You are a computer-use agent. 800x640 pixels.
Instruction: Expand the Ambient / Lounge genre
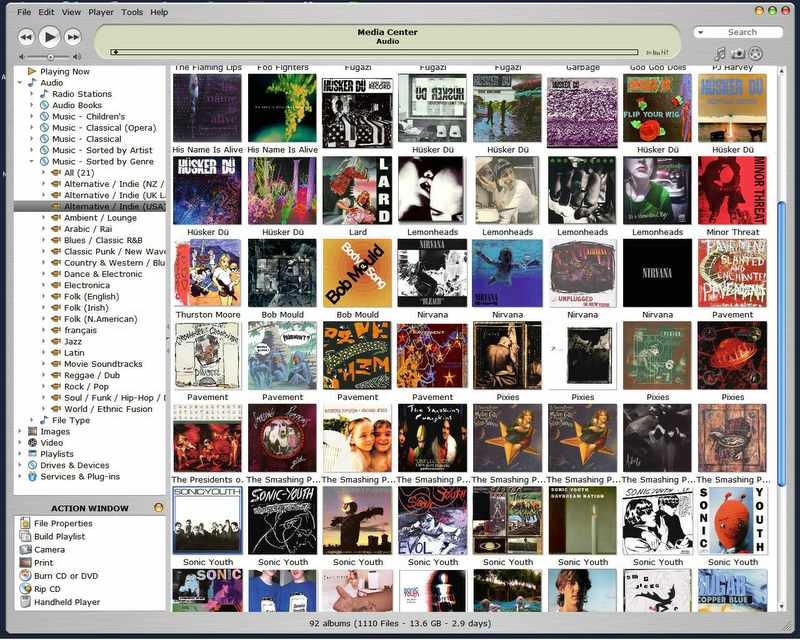click(44, 217)
